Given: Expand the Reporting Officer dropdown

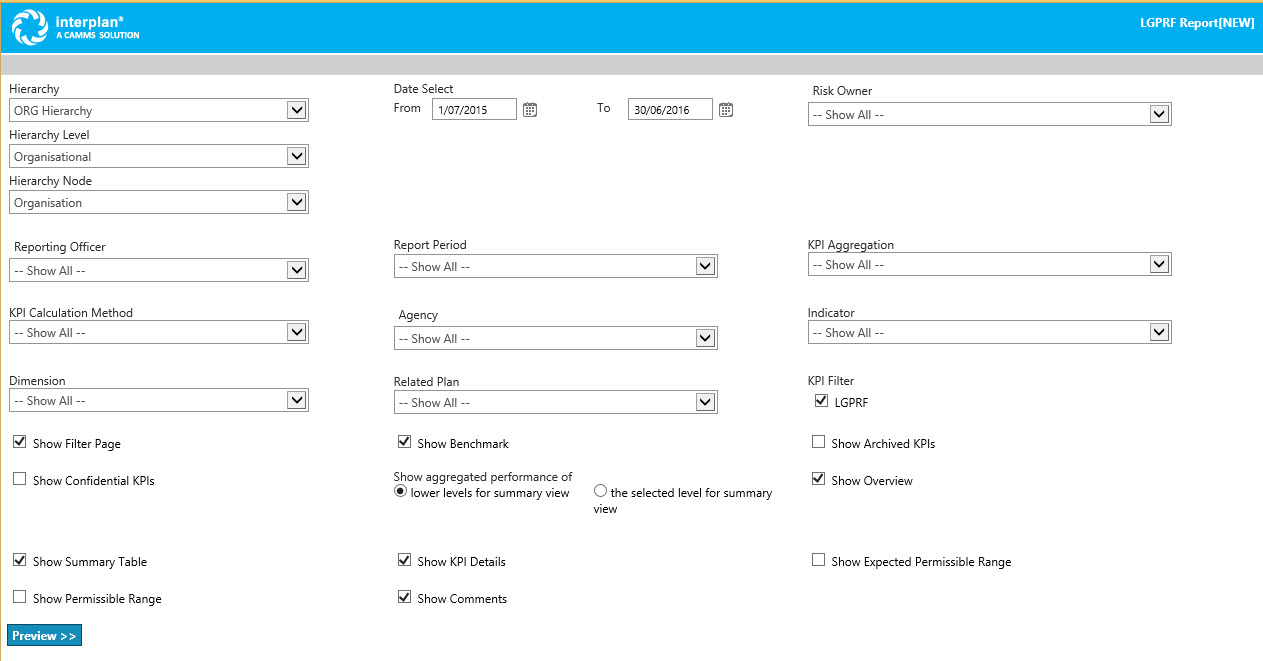Looking at the screenshot, I should tap(159, 270).
